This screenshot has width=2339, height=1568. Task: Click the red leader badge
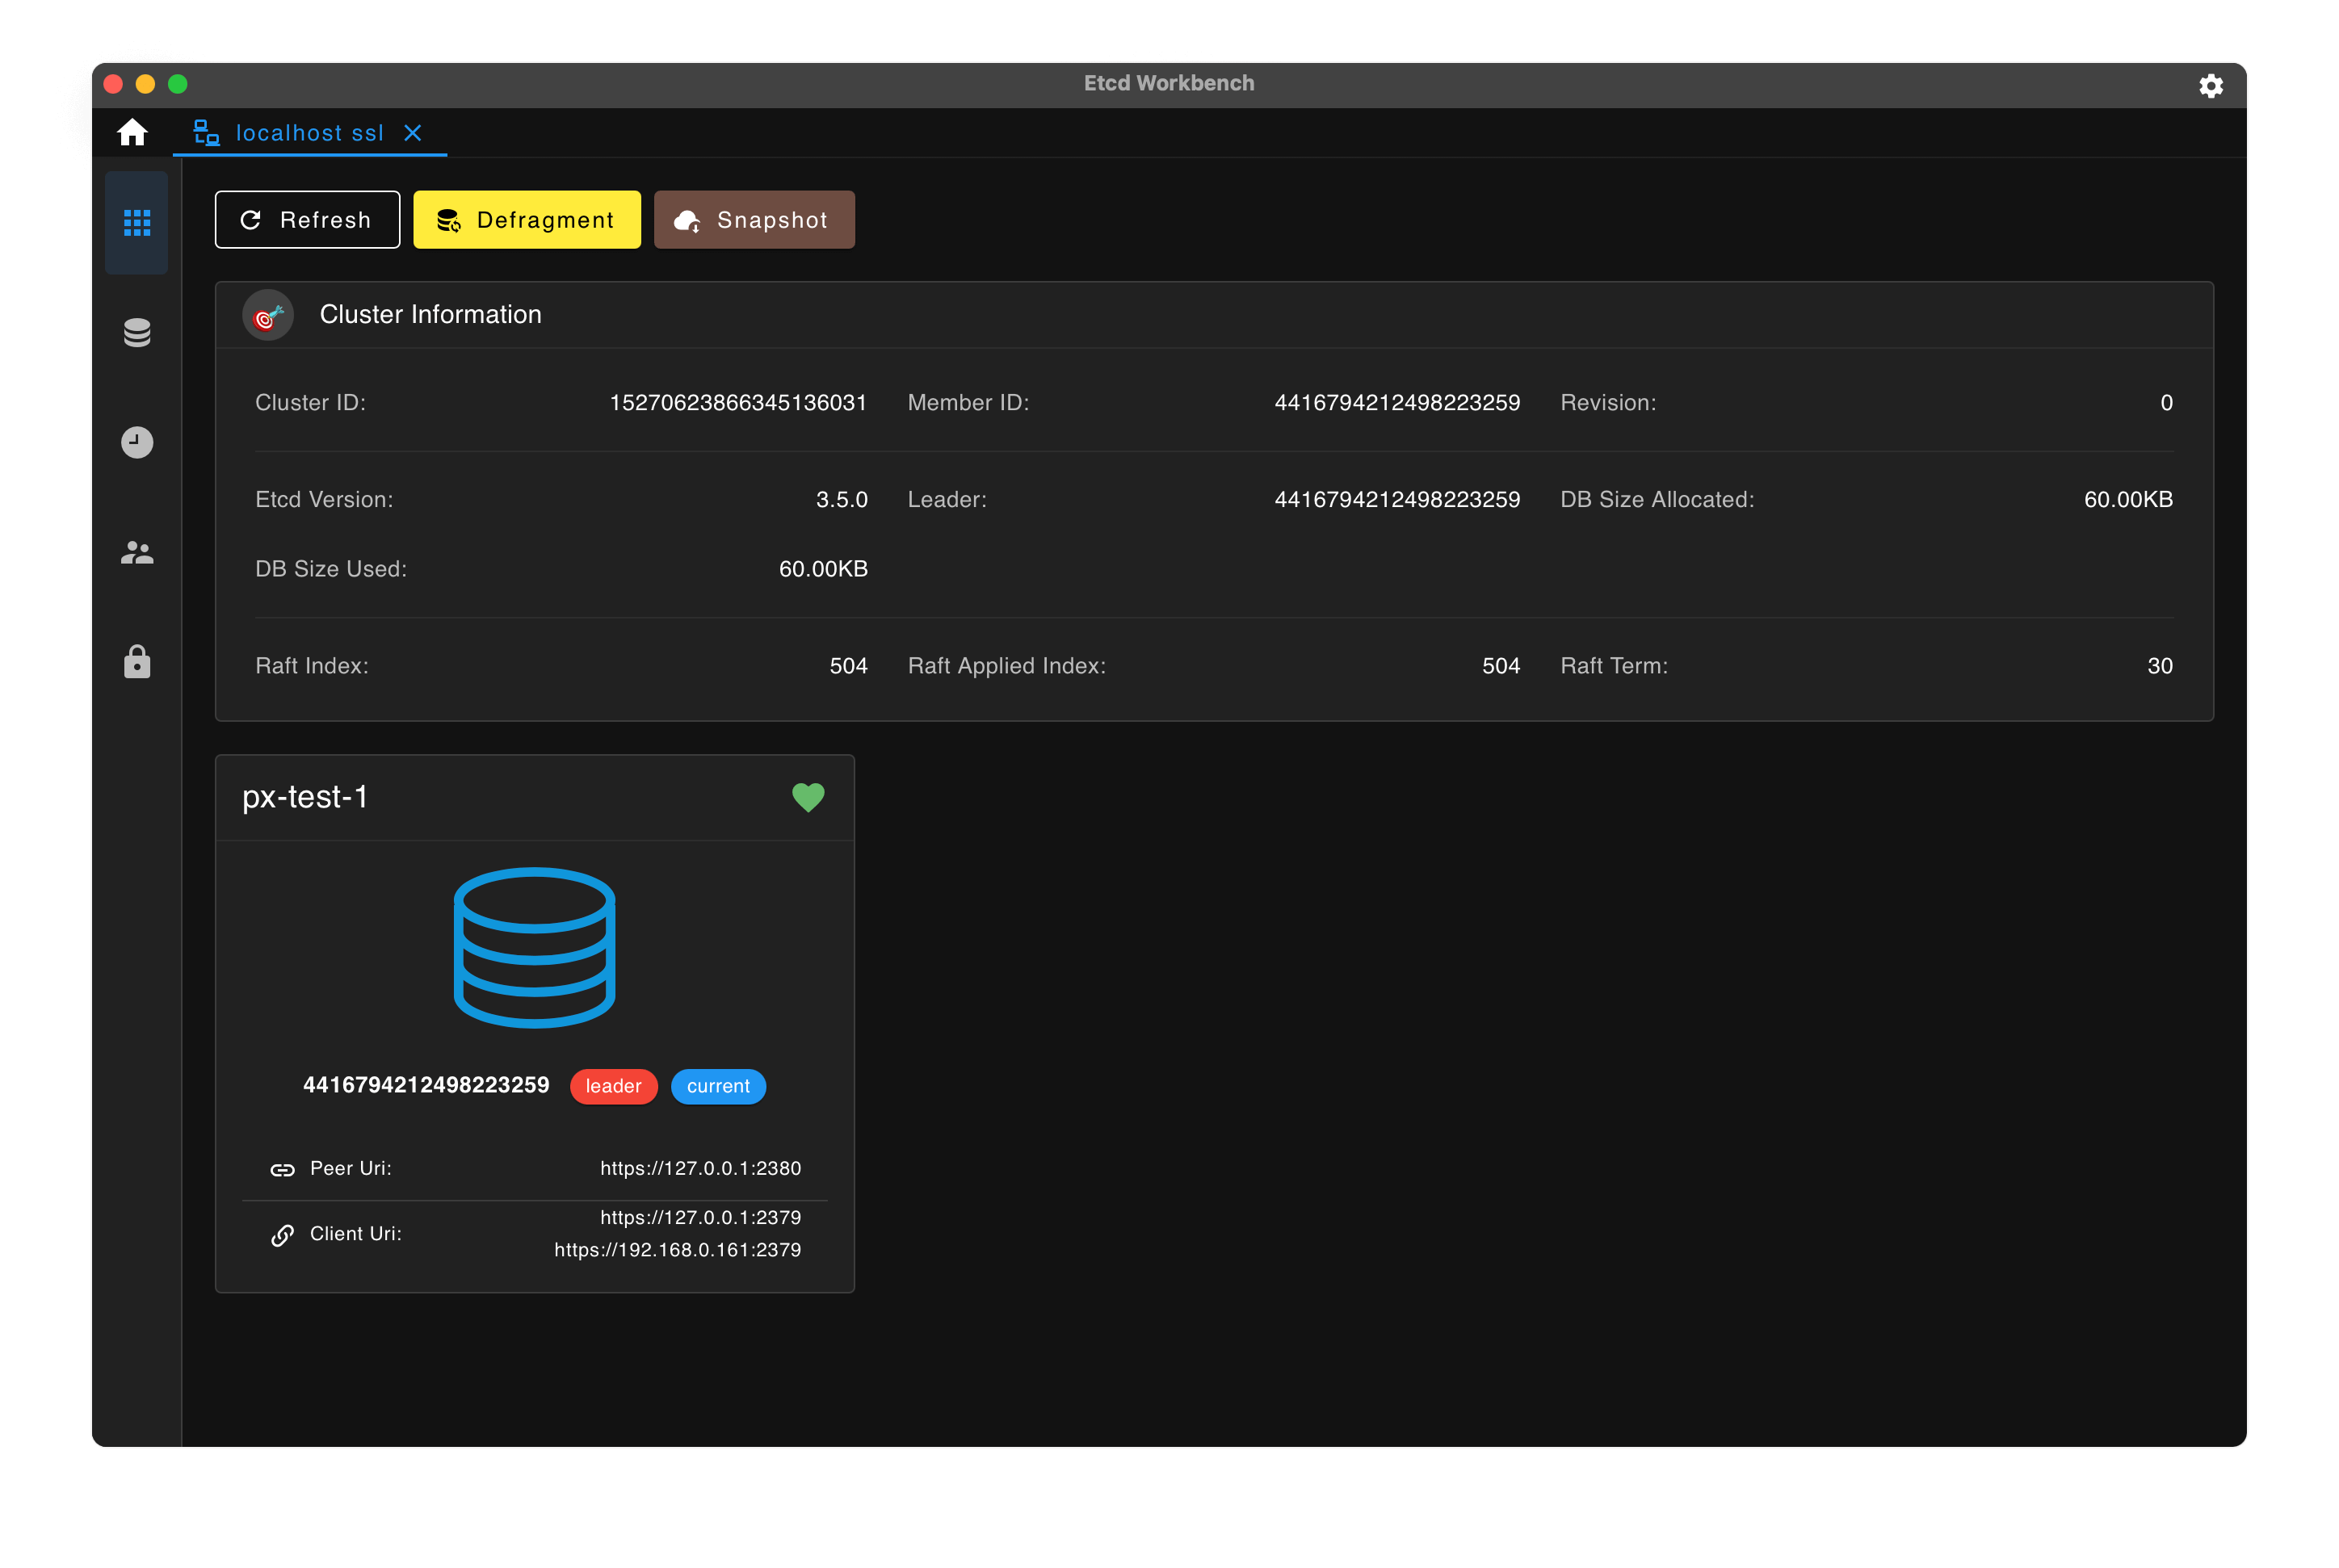pos(613,1086)
